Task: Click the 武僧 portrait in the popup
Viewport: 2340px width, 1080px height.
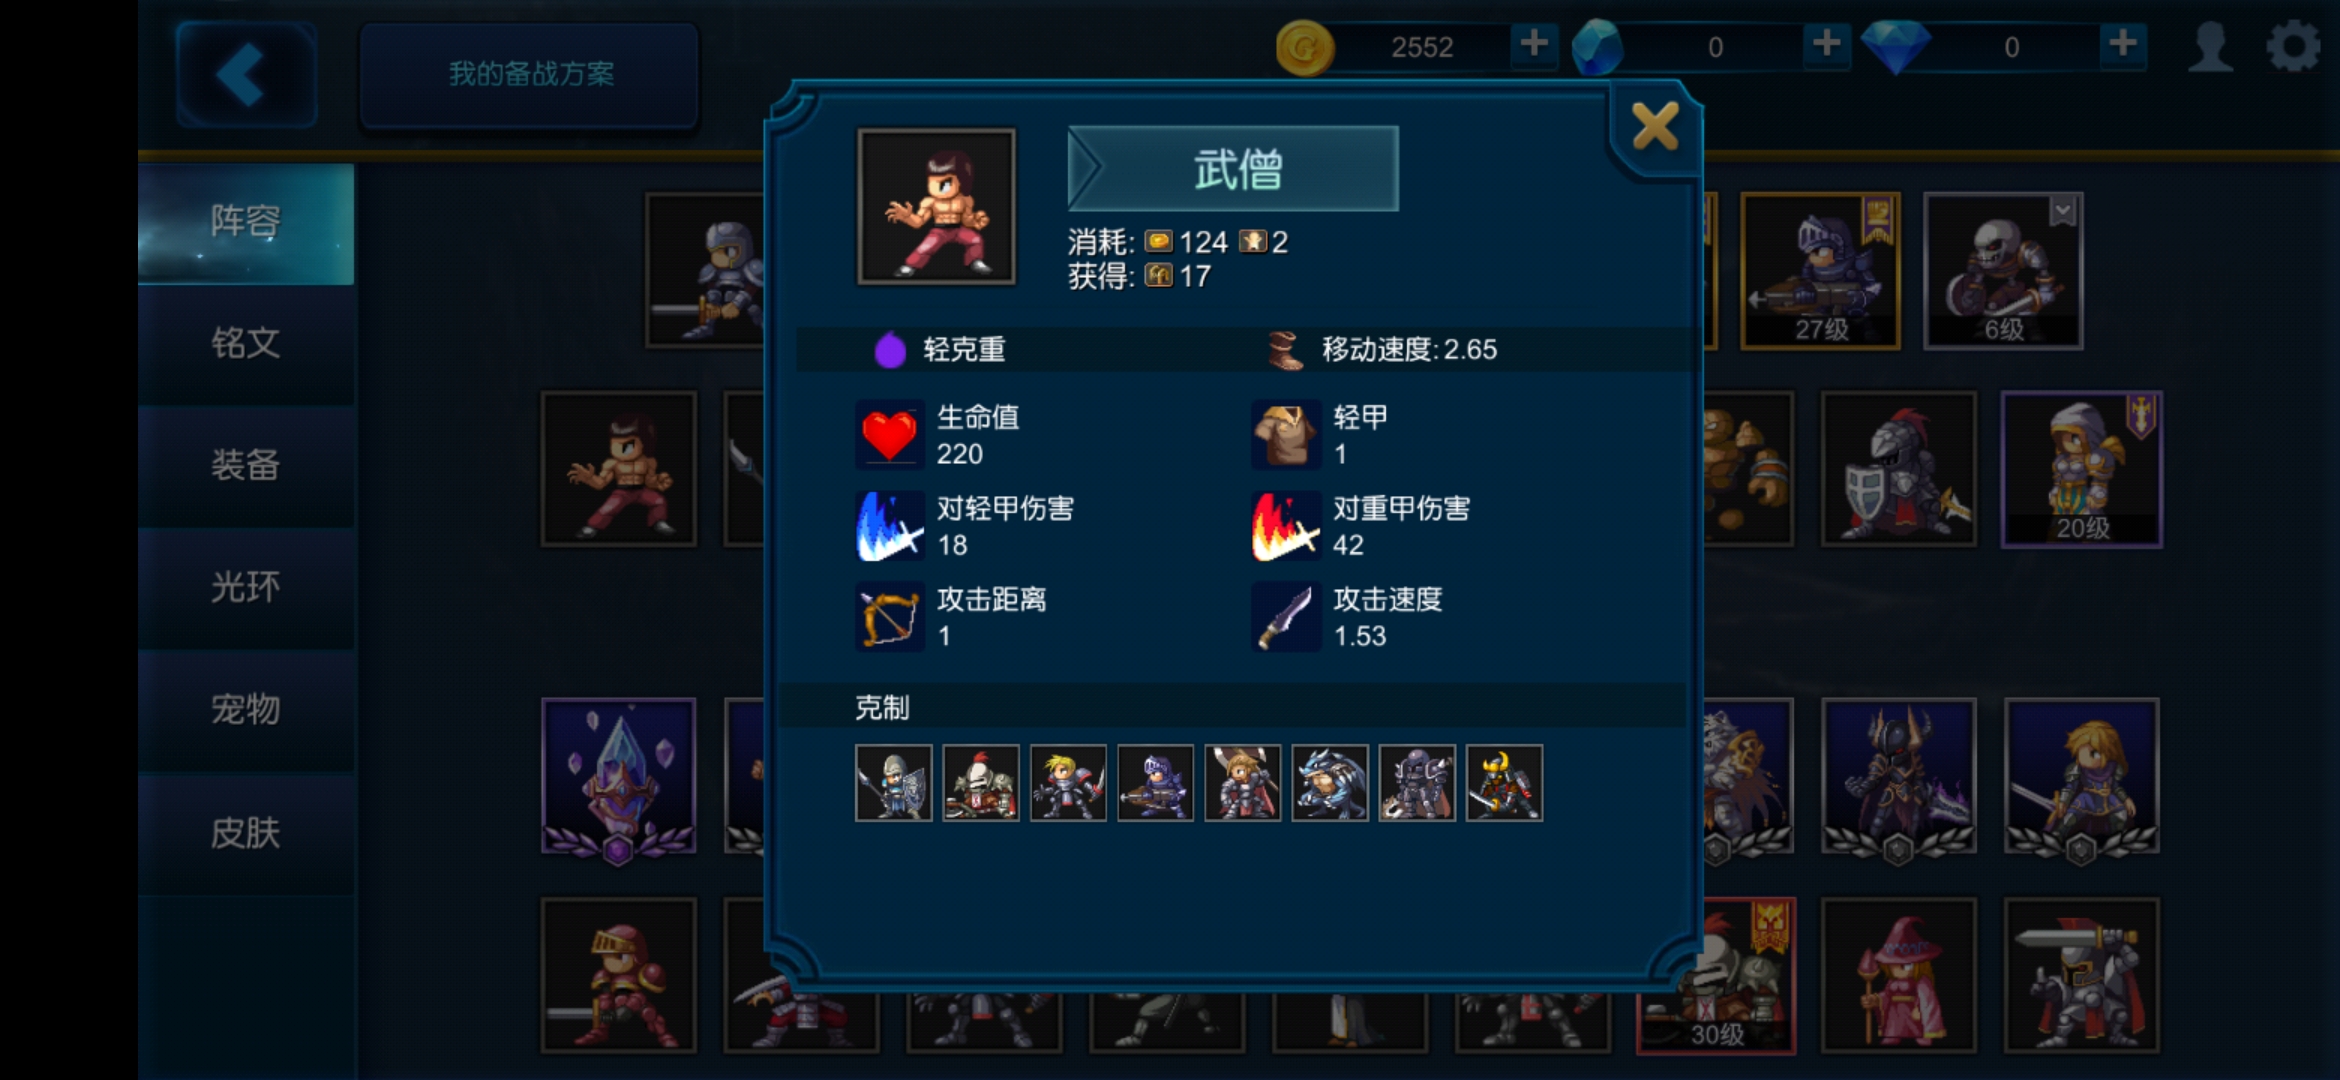Action: point(936,206)
